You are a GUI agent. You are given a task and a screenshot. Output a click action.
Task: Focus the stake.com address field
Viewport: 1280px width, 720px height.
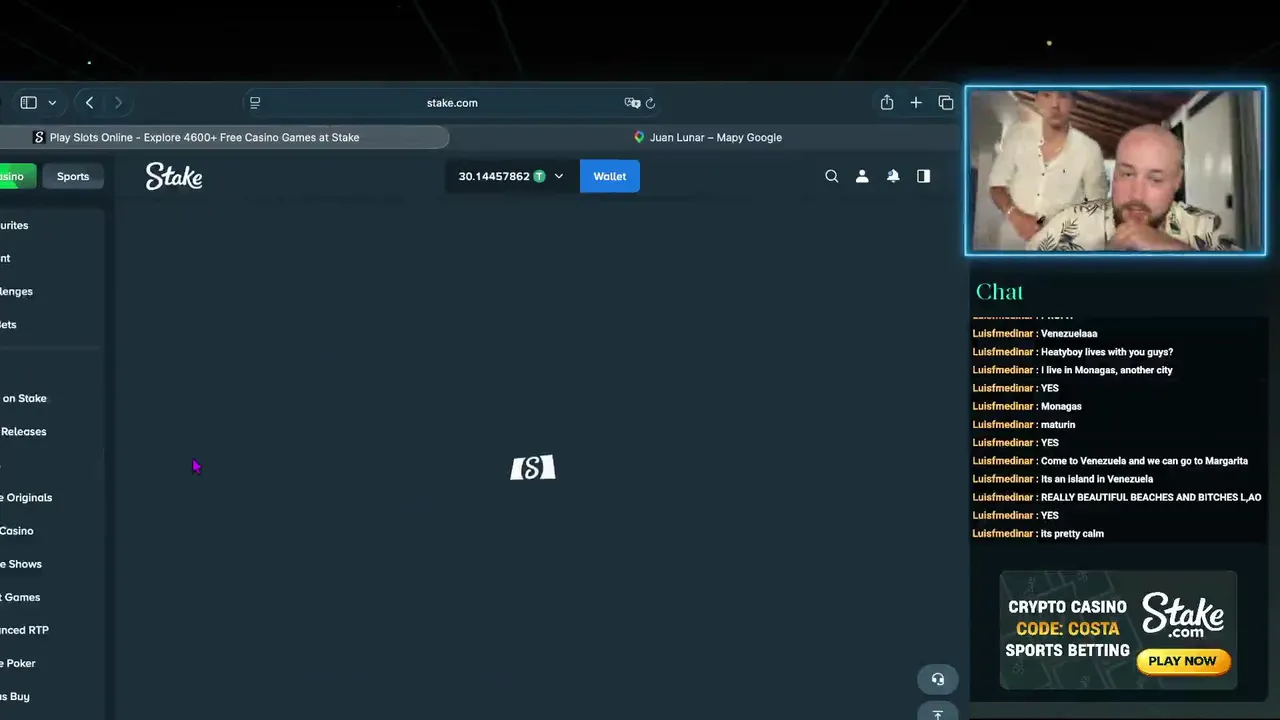pyautogui.click(x=452, y=103)
